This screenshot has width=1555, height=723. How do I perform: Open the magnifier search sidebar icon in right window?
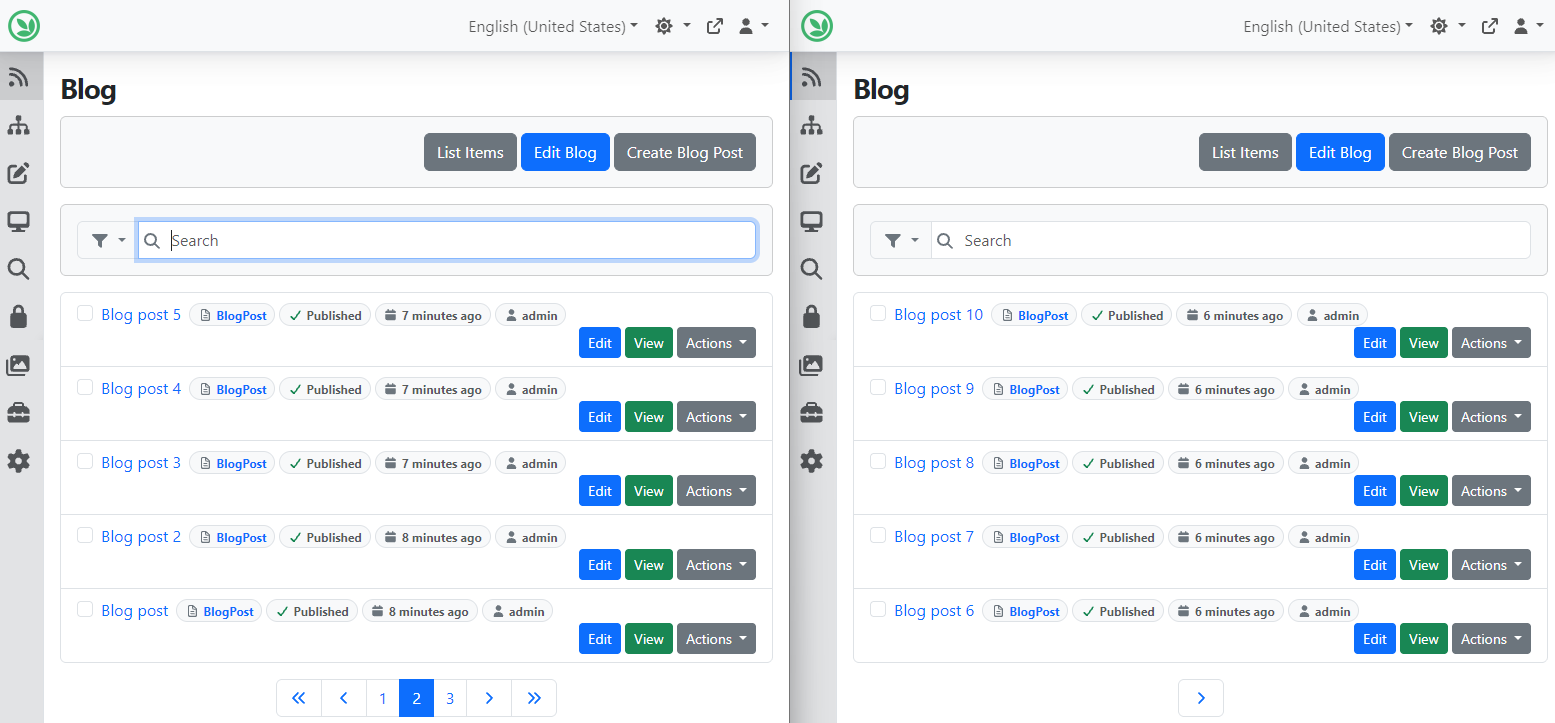[x=812, y=269]
